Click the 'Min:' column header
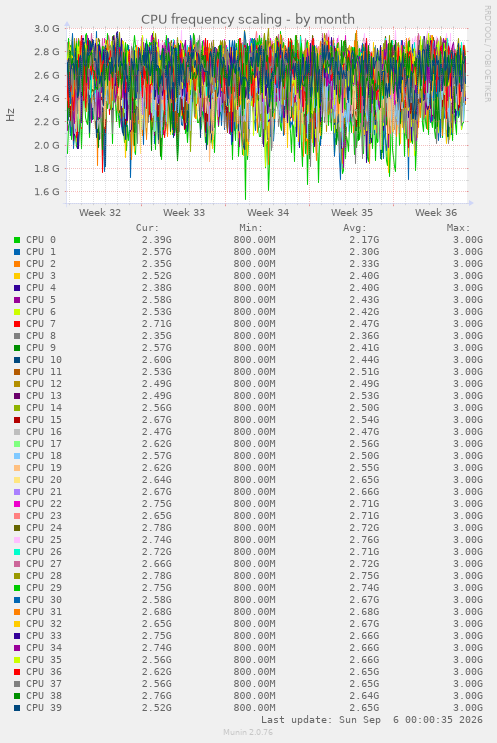497x743 pixels. pos(251,228)
